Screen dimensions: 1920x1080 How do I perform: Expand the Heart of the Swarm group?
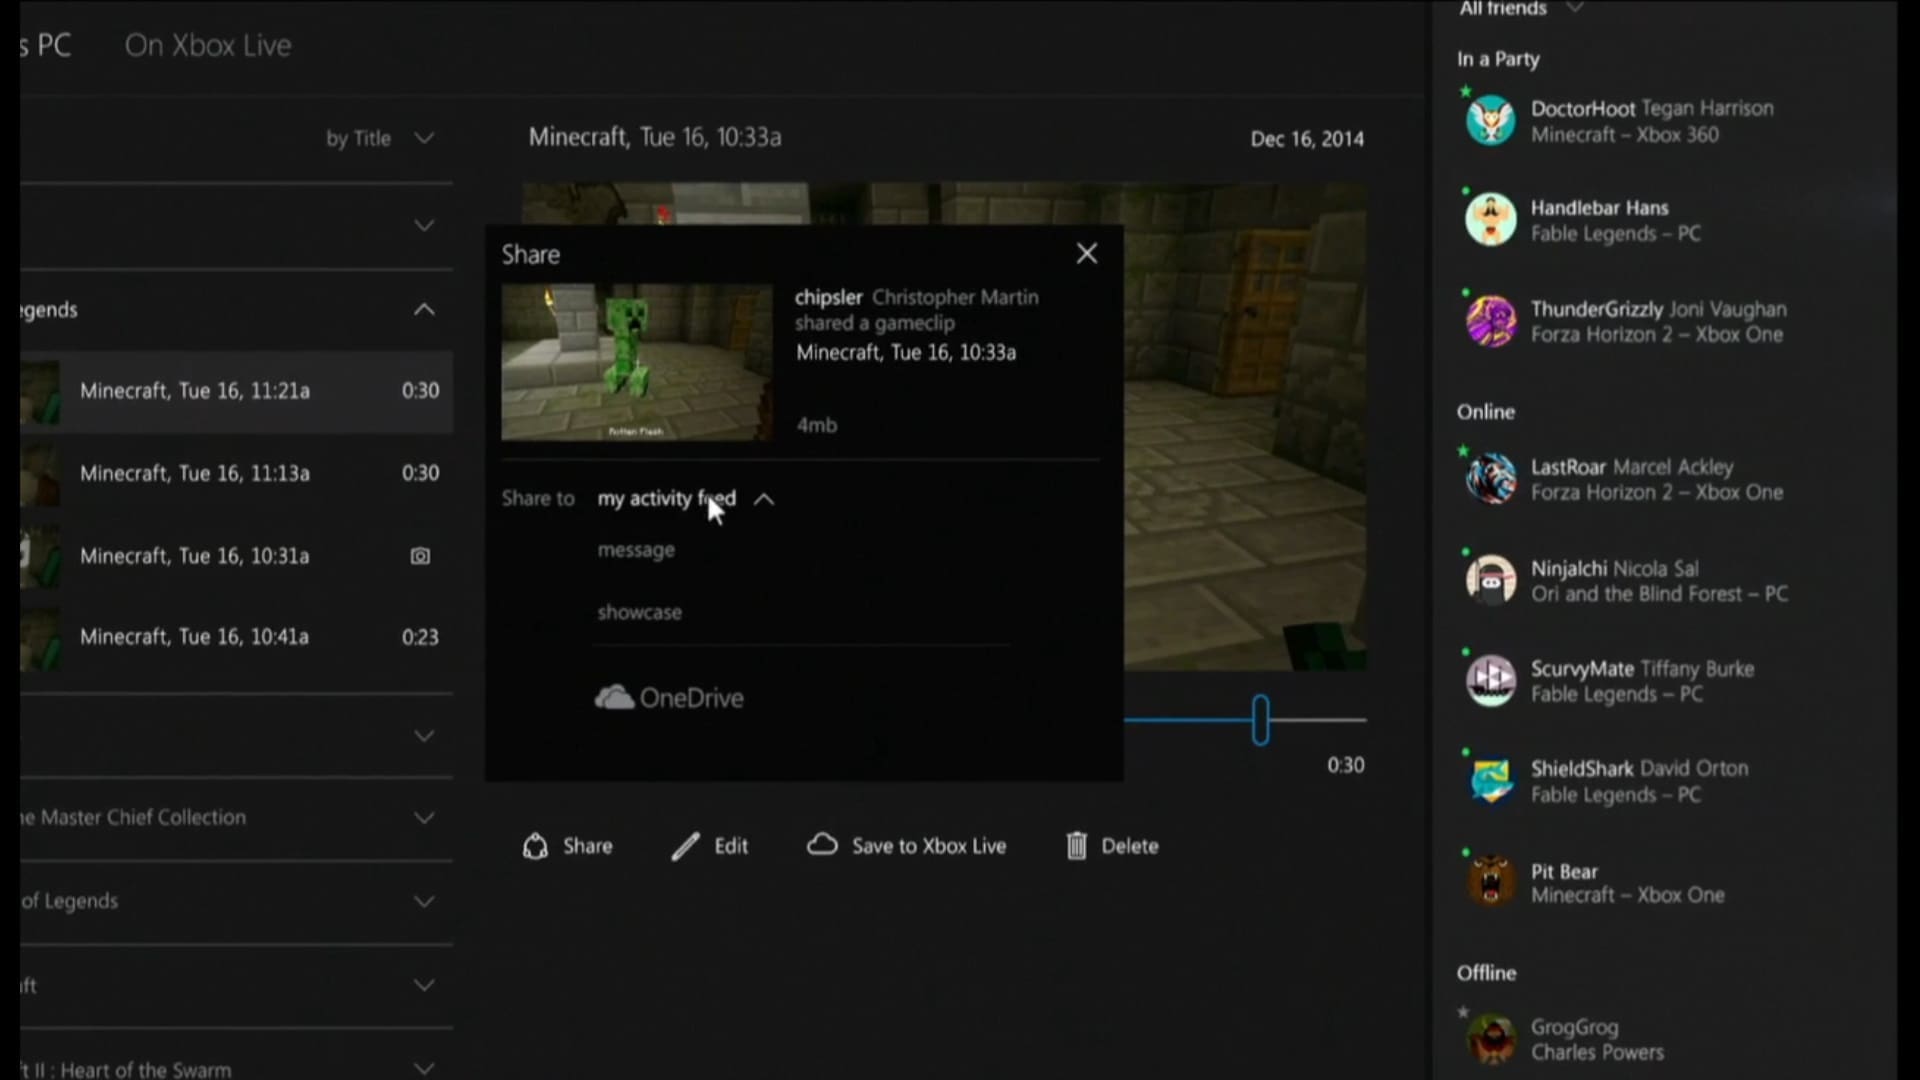click(424, 1068)
